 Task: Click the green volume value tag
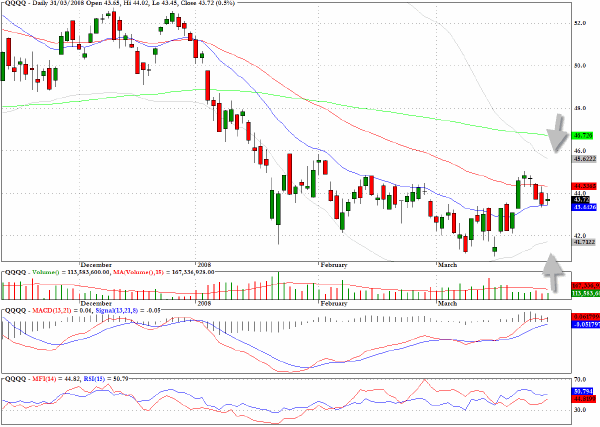point(586,293)
